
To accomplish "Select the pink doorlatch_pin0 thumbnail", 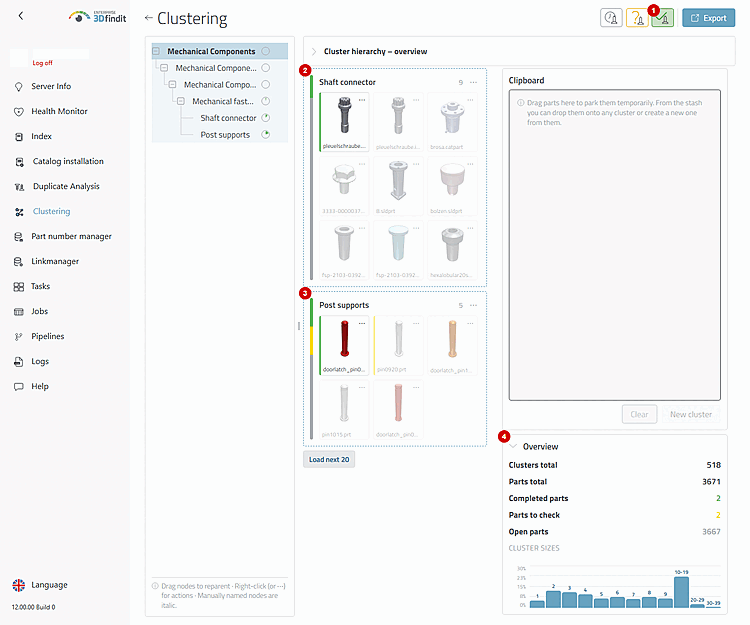I will tap(399, 403).
